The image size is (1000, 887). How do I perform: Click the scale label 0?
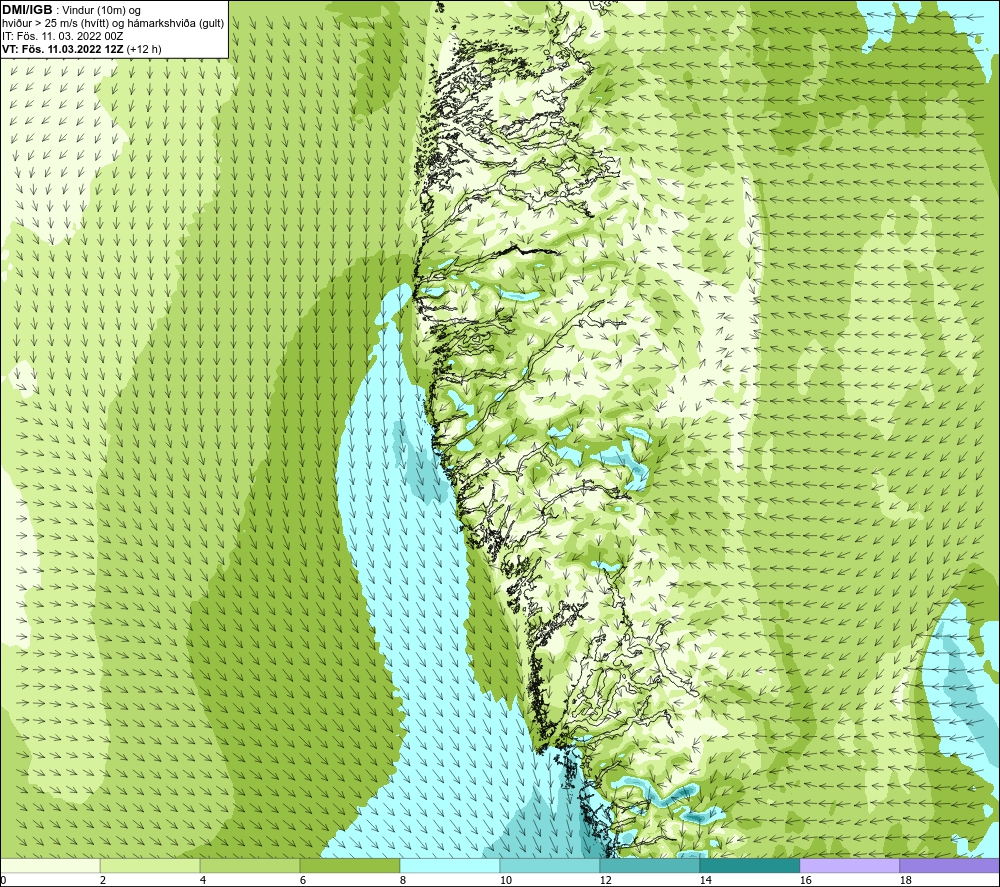click(3, 881)
